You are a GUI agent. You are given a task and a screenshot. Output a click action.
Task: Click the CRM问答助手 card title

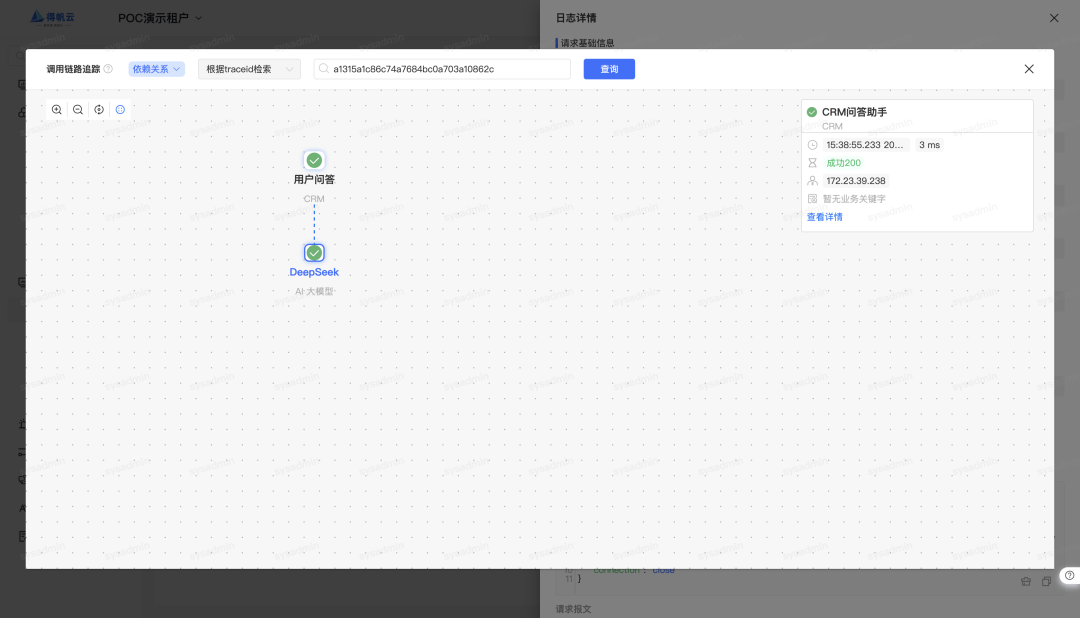coord(854,112)
